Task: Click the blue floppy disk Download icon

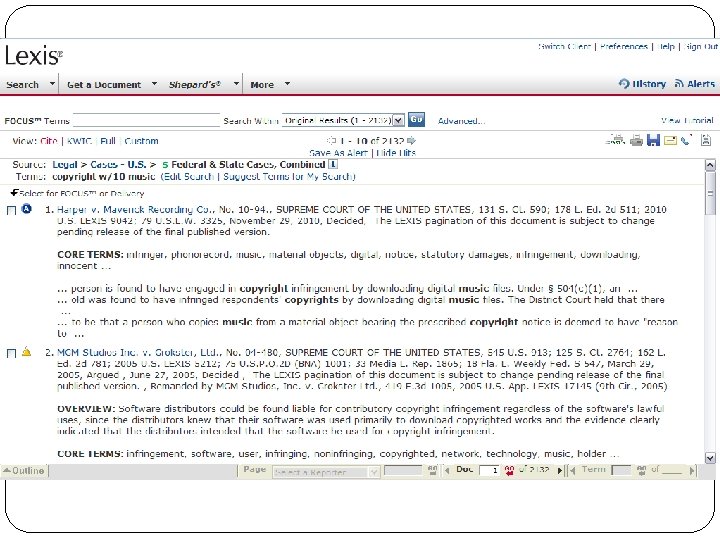Action: [653, 140]
